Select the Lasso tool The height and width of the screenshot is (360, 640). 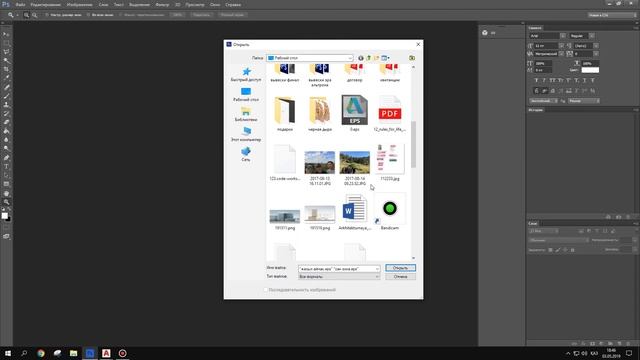(6, 52)
